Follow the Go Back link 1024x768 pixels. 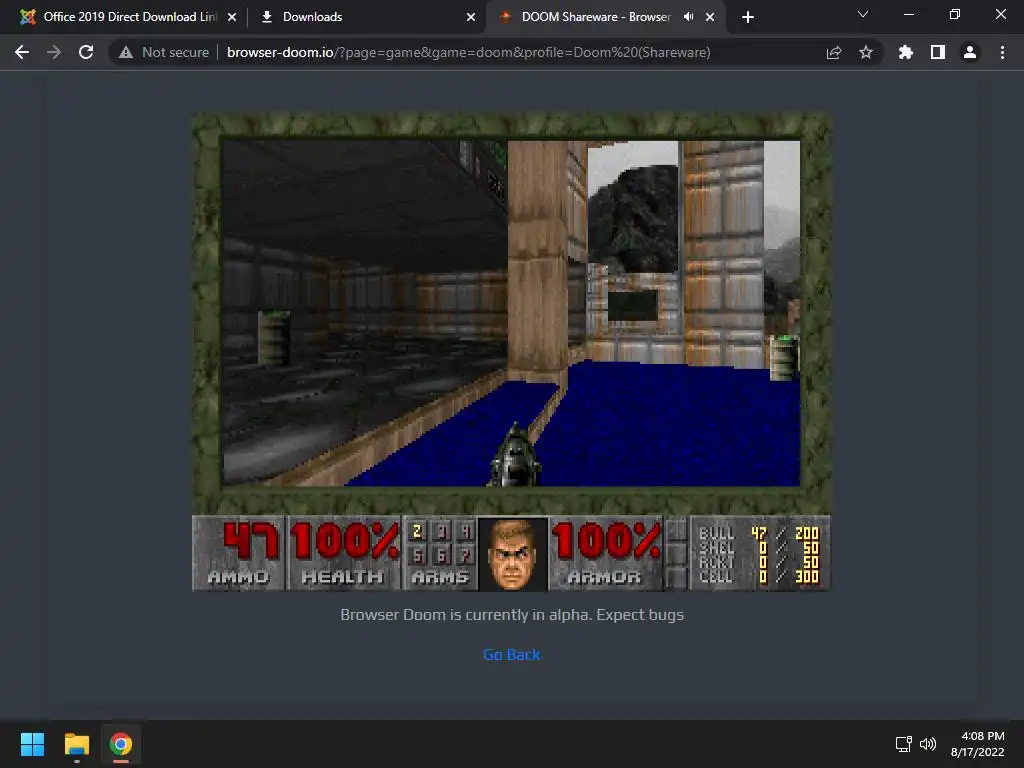[511, 654]
